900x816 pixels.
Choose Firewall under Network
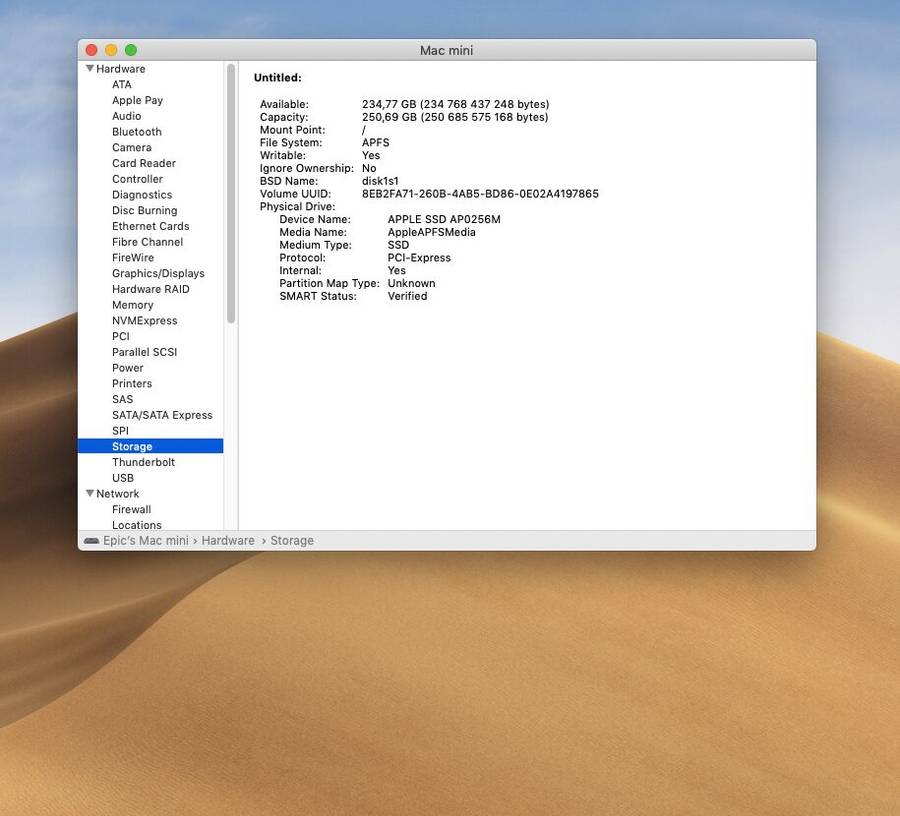(131, 510)
